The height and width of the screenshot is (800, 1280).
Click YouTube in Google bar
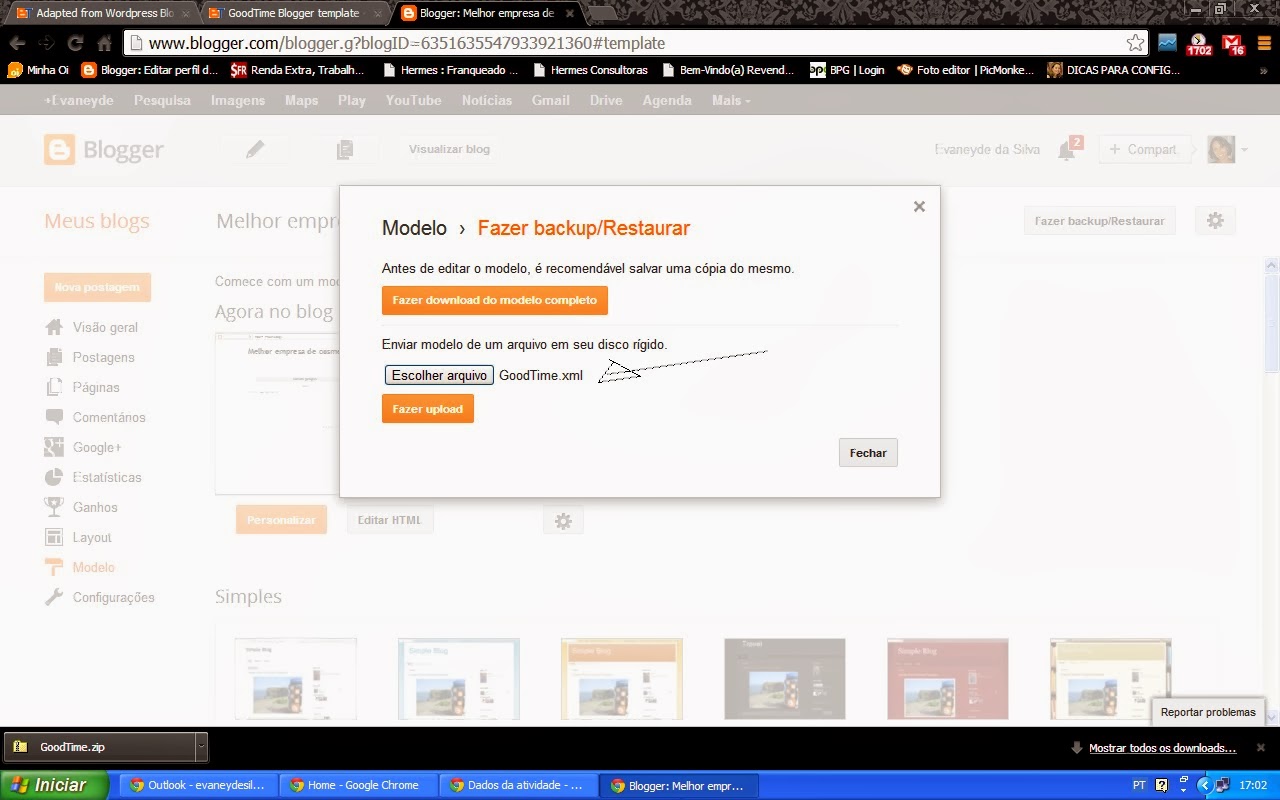pos(413,100)
